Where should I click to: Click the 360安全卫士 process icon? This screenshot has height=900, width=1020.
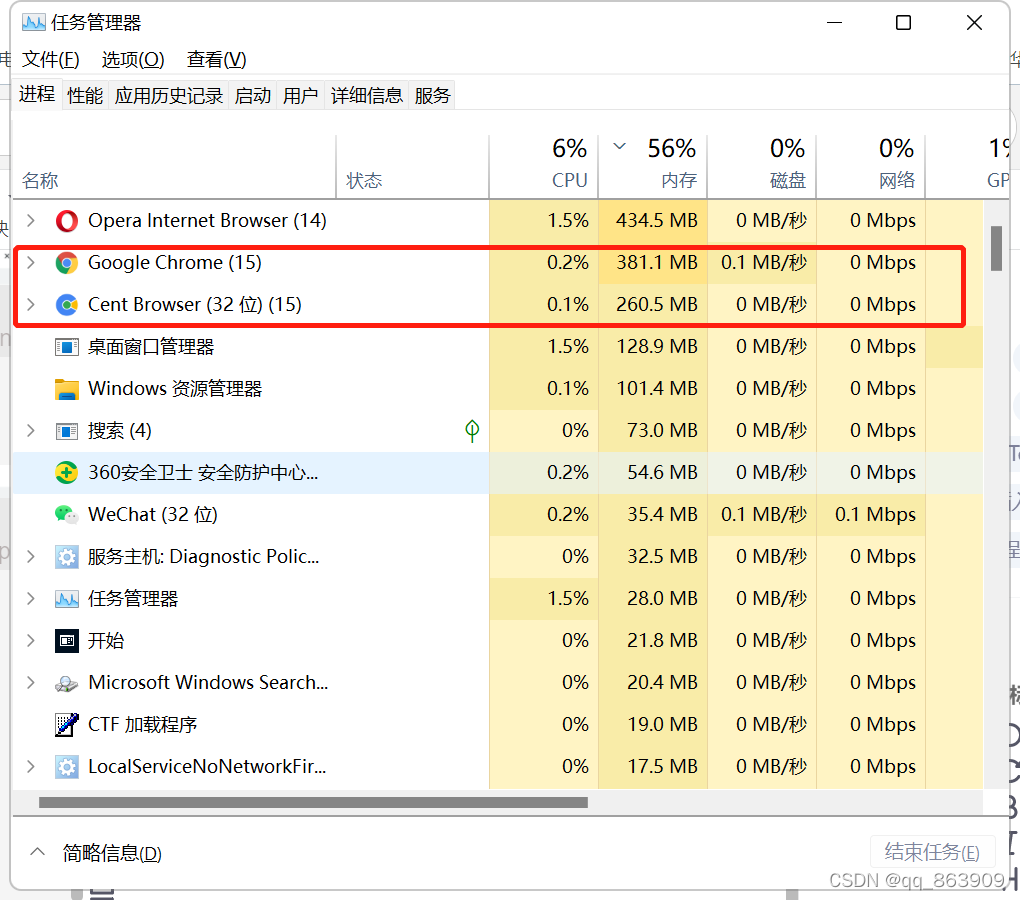(x=66, y=473)
